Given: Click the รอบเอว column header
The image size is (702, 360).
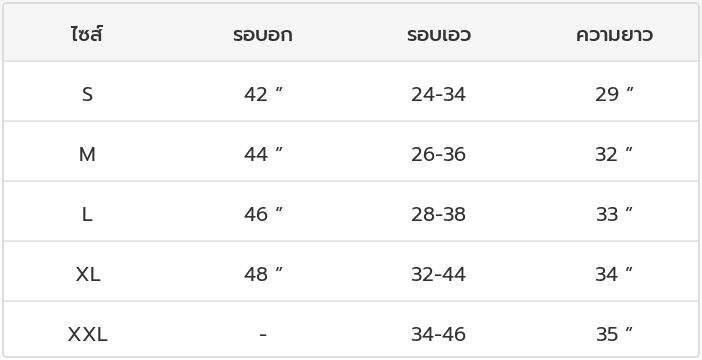Looking at the screenshot, I should click(x=439, y=35).
